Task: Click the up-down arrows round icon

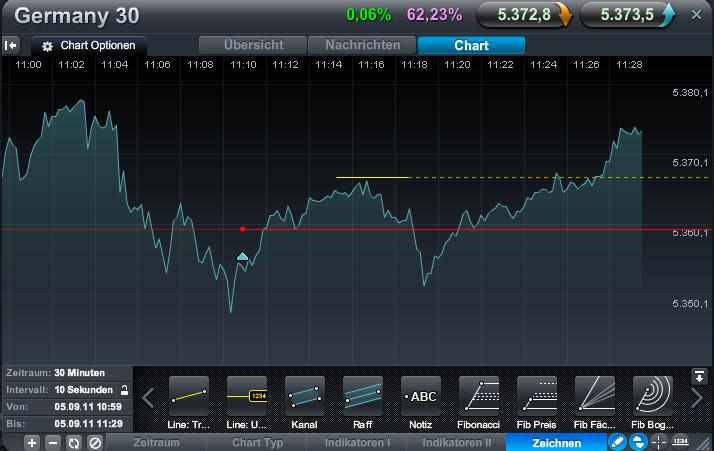Action: point(638,442)
